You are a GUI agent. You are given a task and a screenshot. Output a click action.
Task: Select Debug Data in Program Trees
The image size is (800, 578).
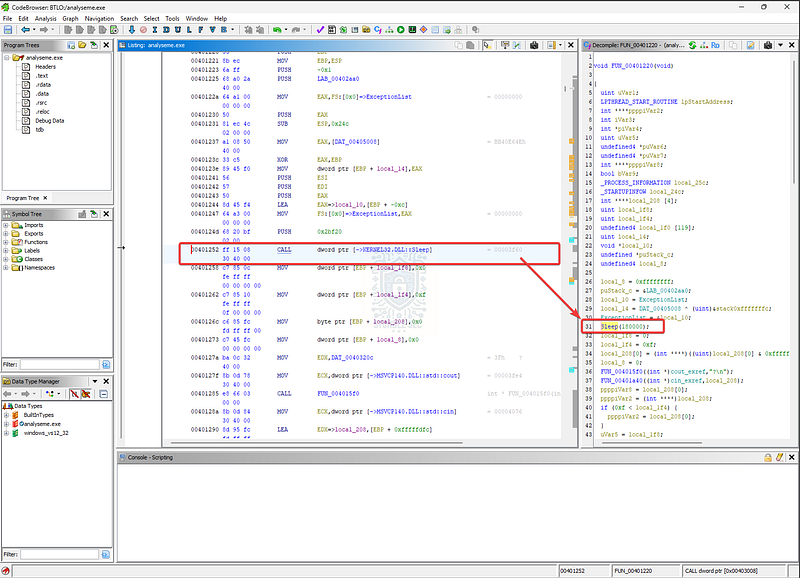tap(49, 121)
